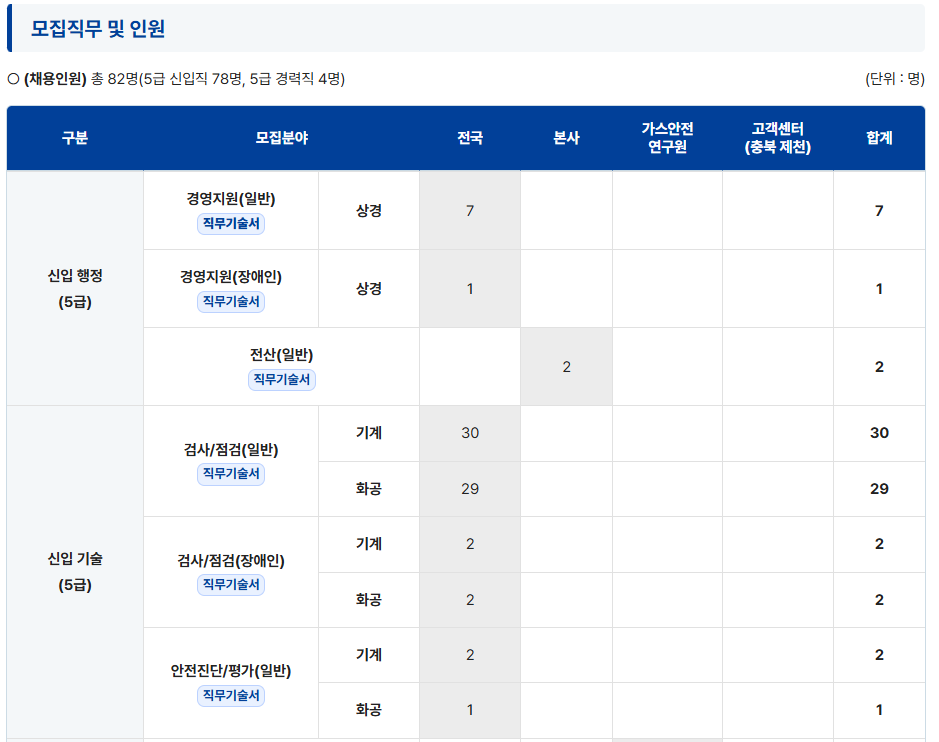939x742 pixels.
Task: Click 직무기술서 badge under 전산(일반)
Action: [281, 380]
